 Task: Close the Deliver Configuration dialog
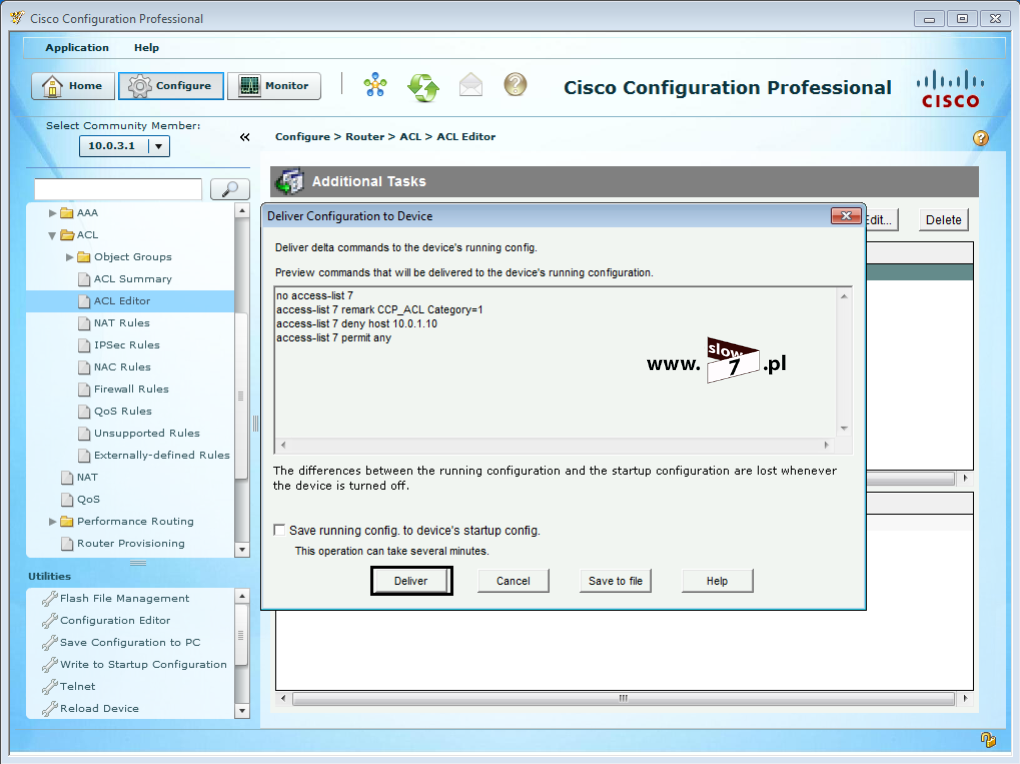(846, 215)
